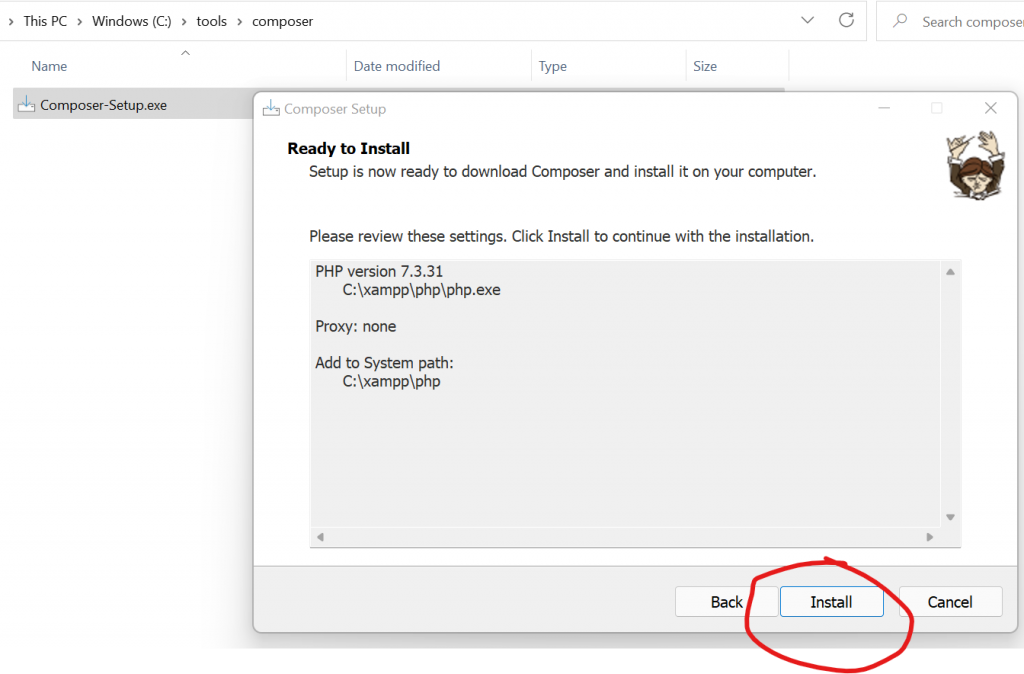The height and width of the screenshot is (674, 1024).
Task: Sort files by the Name column
Action: coord(49,66)
